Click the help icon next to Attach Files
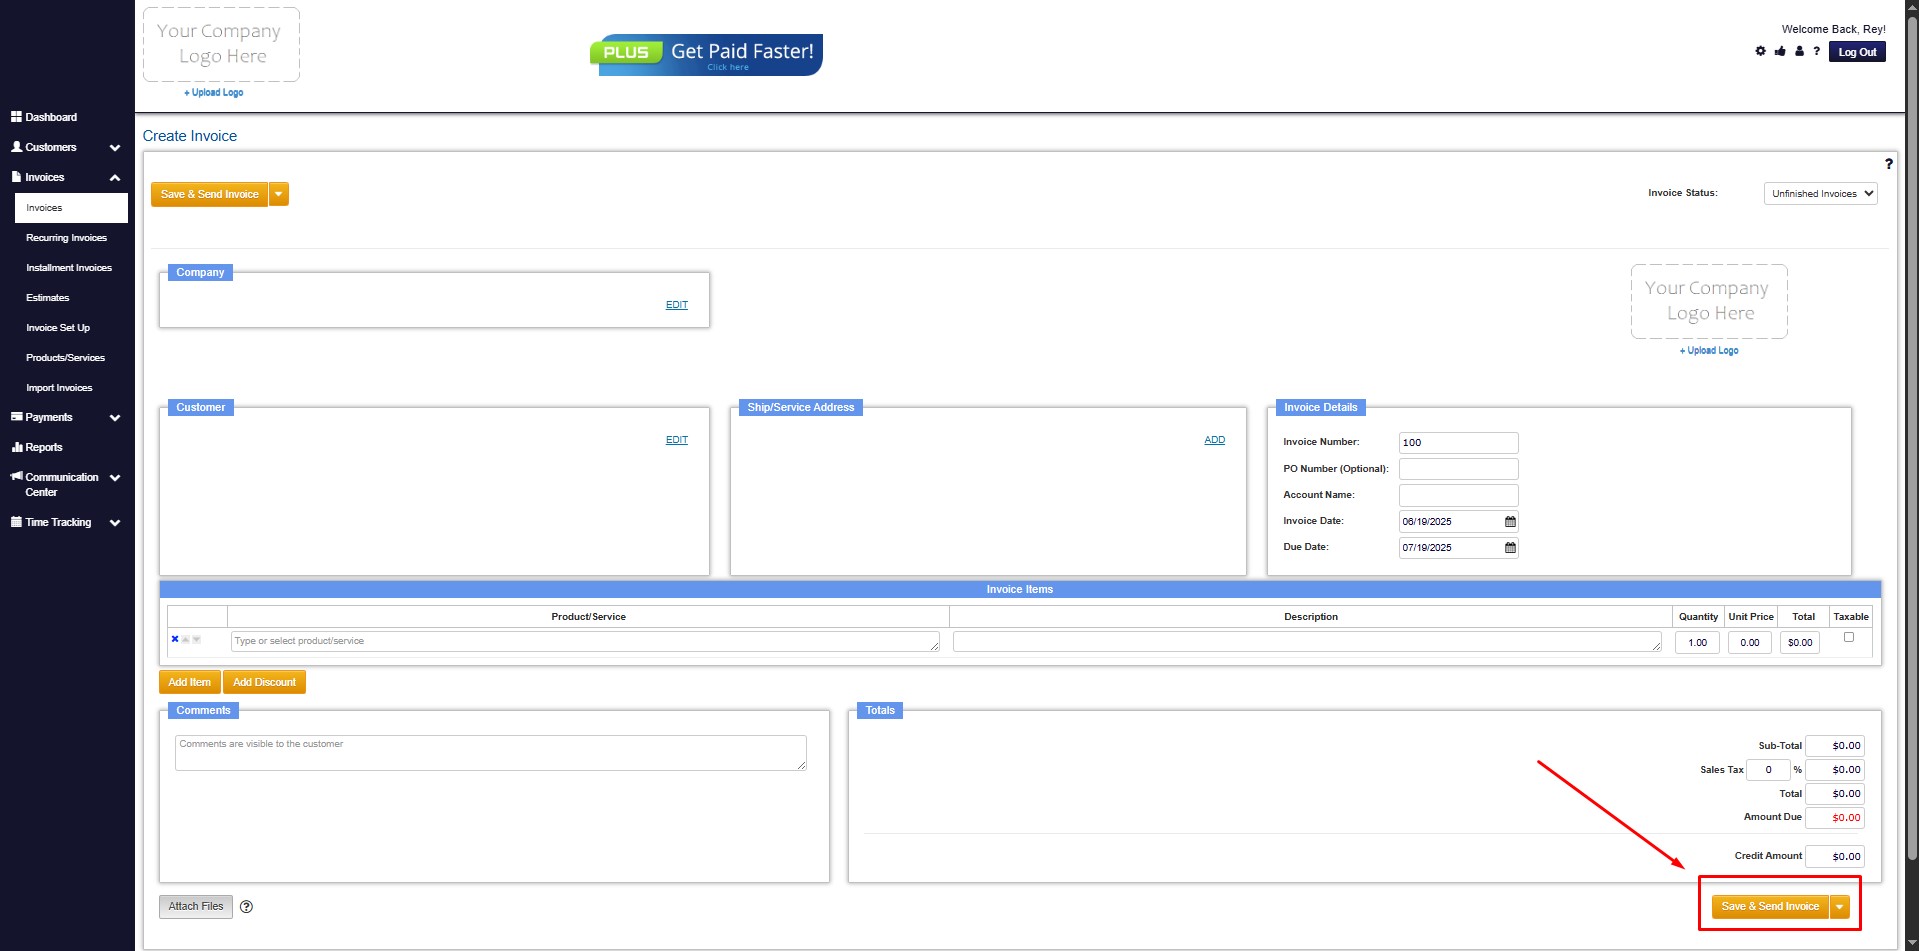The width and height of the screenshot is (1919, 951). 246,906
